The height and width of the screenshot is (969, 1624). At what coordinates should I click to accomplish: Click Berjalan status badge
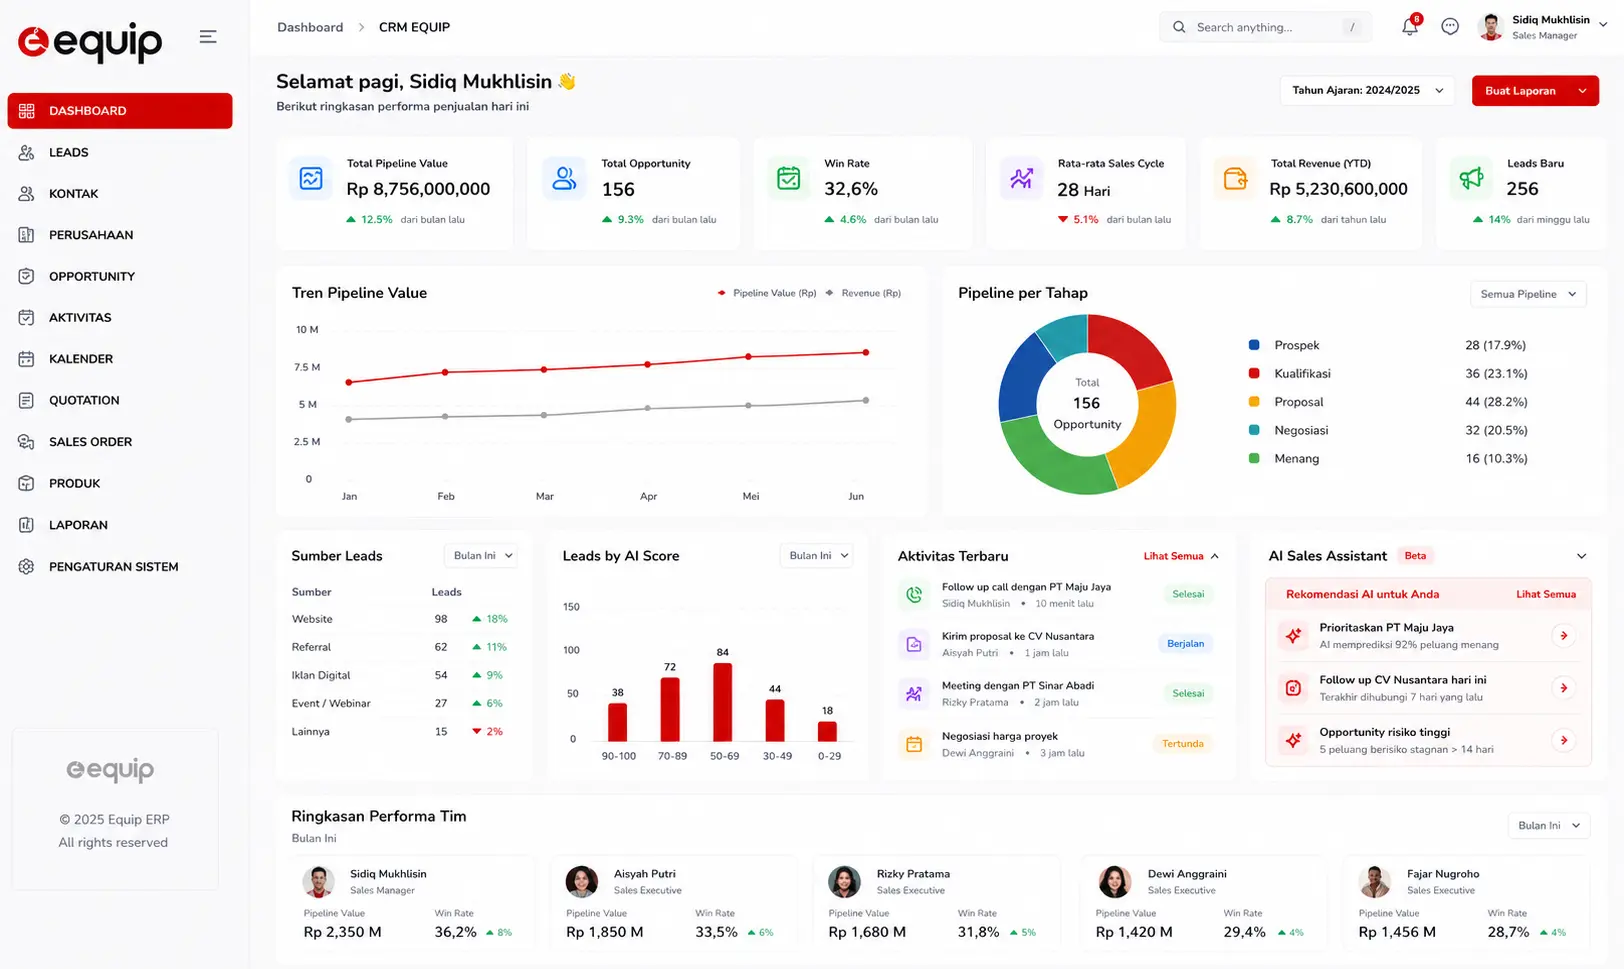pyautogui.click(x=1185, y=644)
